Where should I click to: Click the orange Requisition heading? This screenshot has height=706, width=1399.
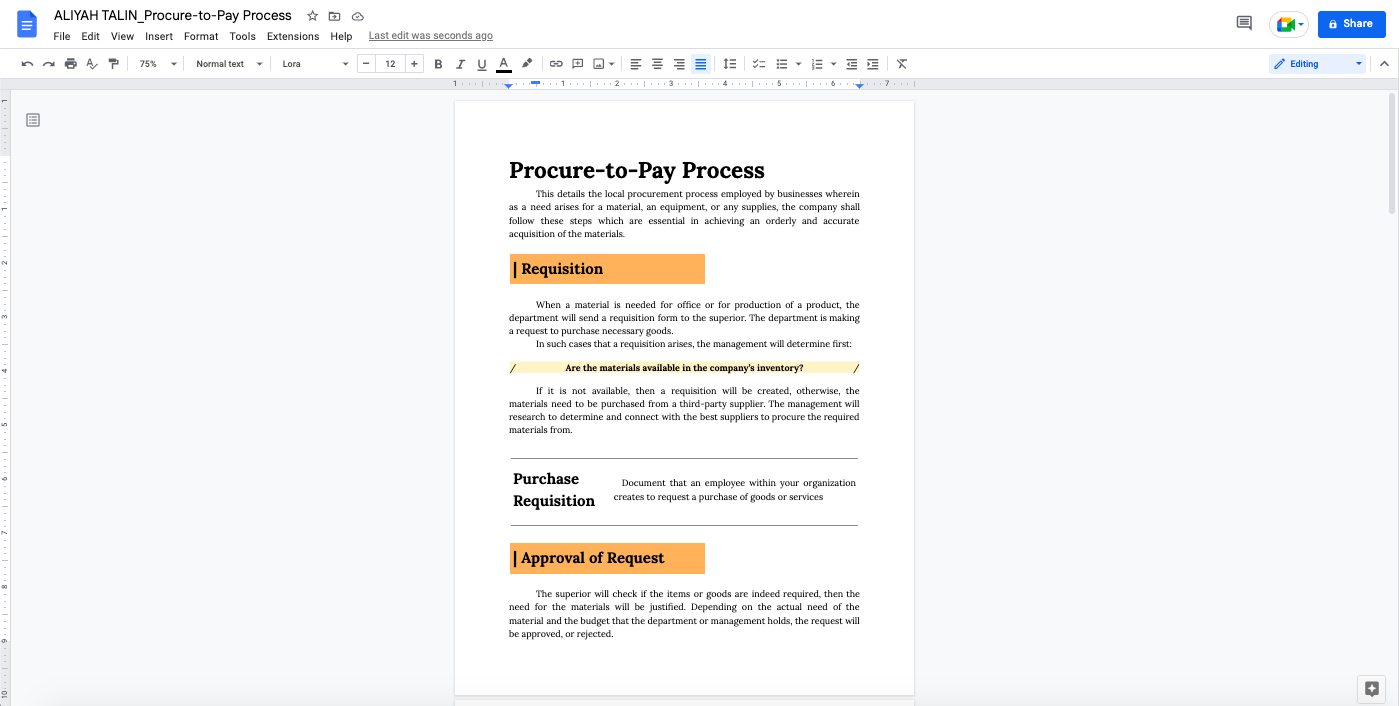point(607,269)
